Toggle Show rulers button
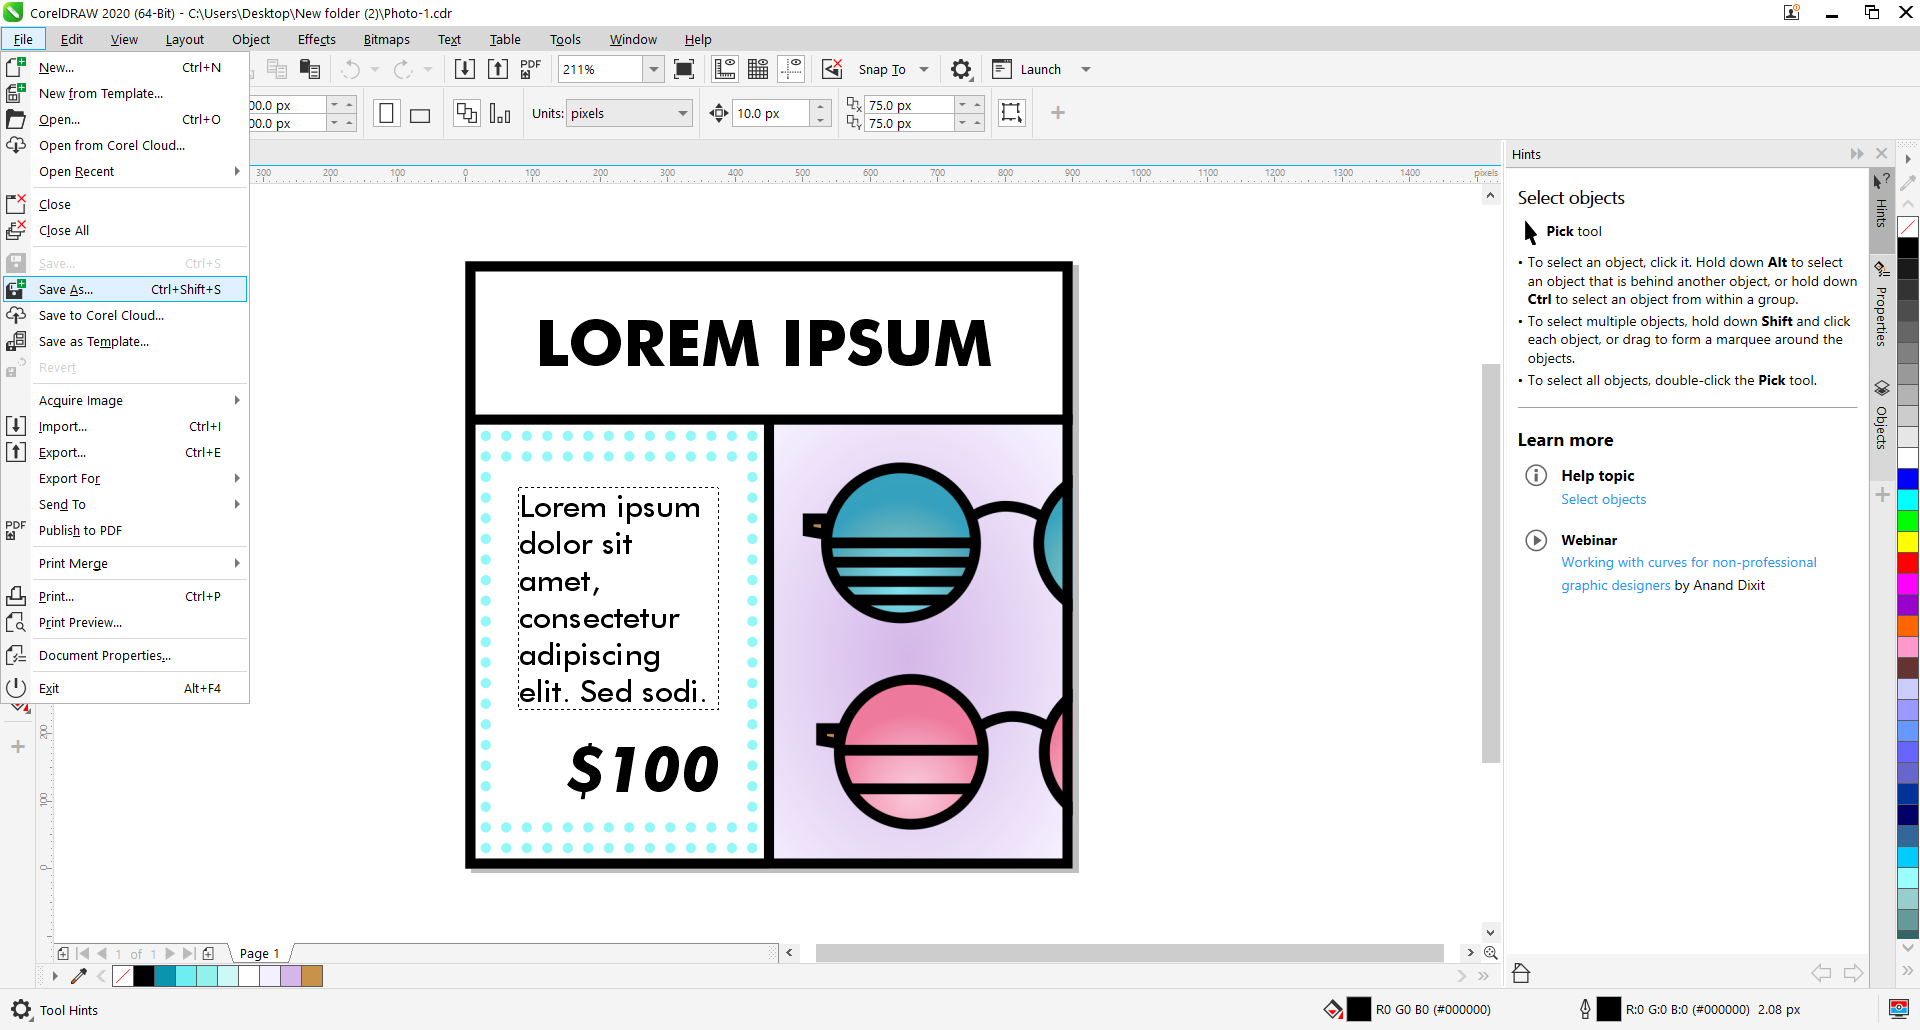 [725, 69]
